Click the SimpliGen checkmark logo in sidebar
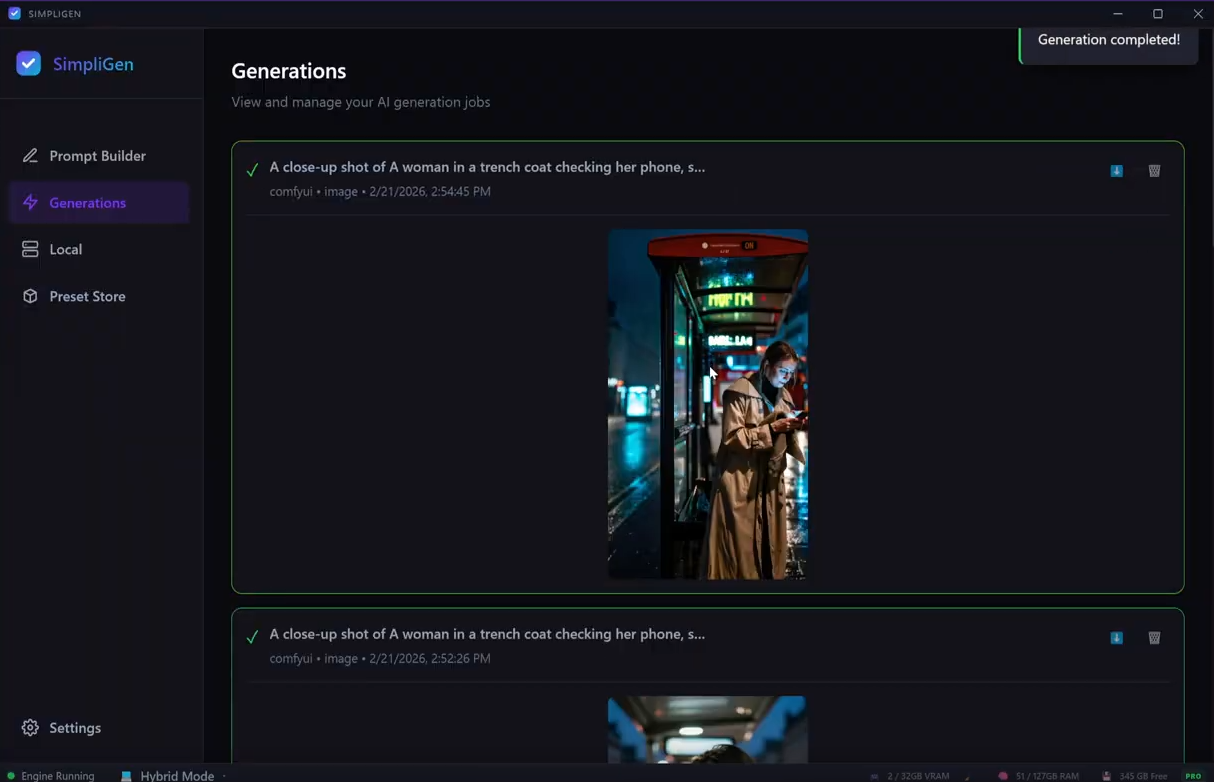 (x=29, y=64)
